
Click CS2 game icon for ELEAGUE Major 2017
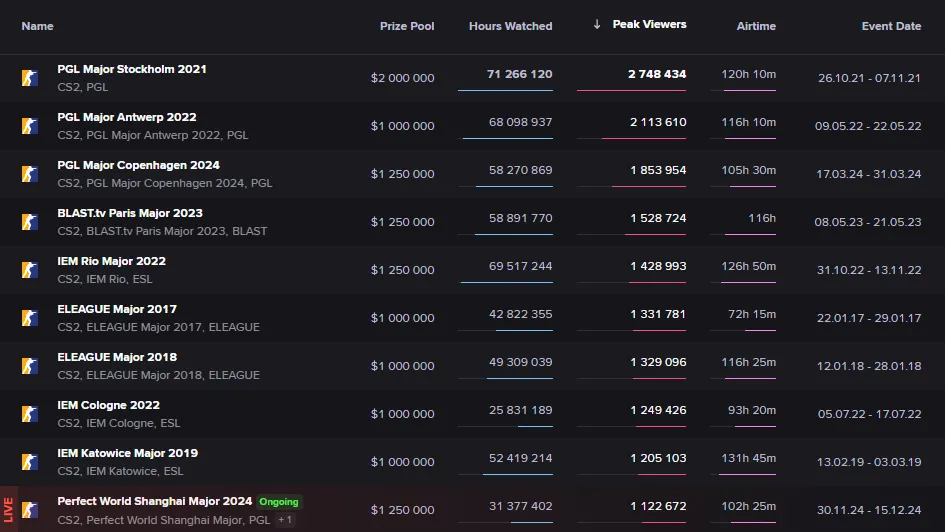pyautogui.click(x=30, y=318)
